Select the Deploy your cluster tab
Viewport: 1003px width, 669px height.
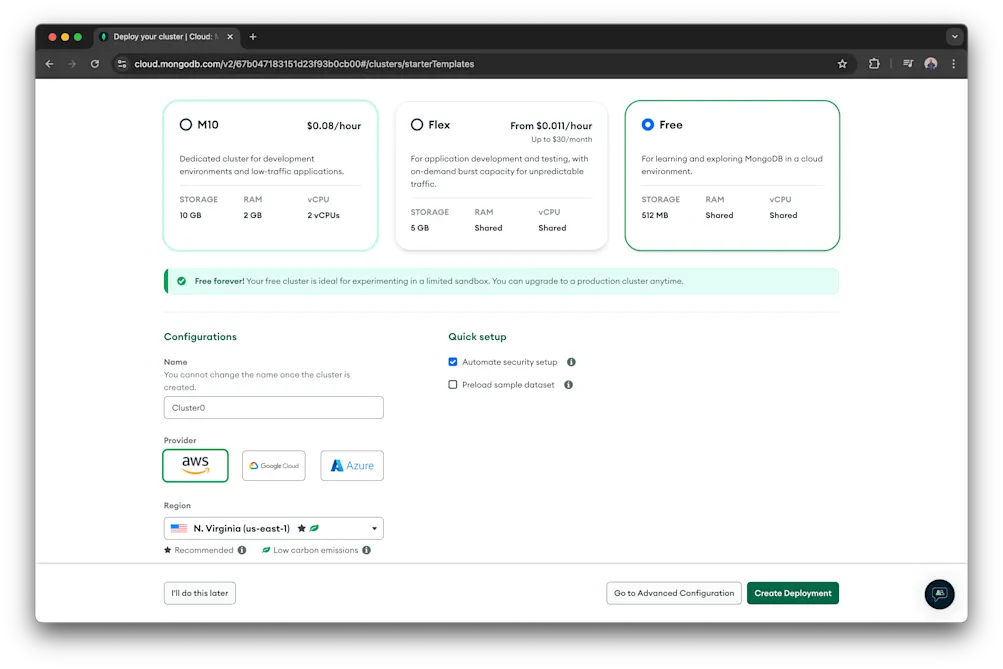click(166, 37)
